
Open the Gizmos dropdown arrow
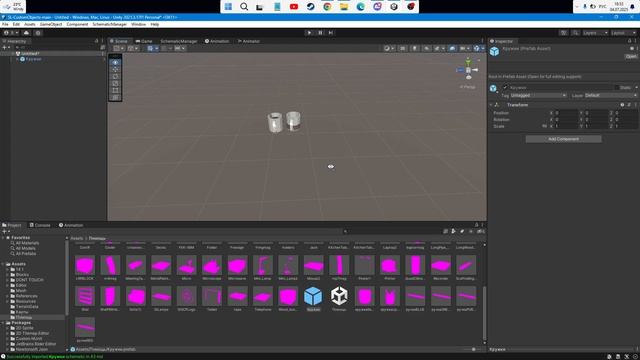tap(483, 48)
